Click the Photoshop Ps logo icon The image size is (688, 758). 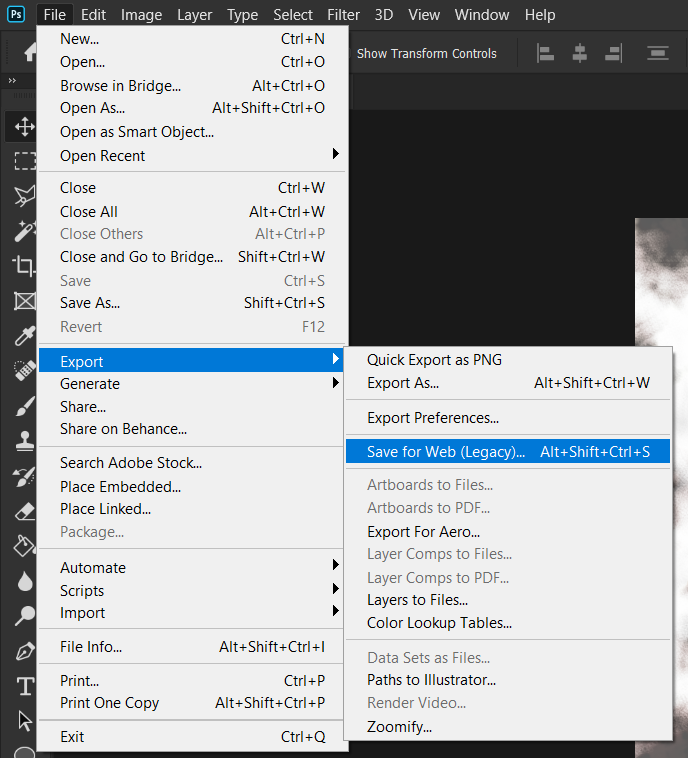[x=16, y=15]
